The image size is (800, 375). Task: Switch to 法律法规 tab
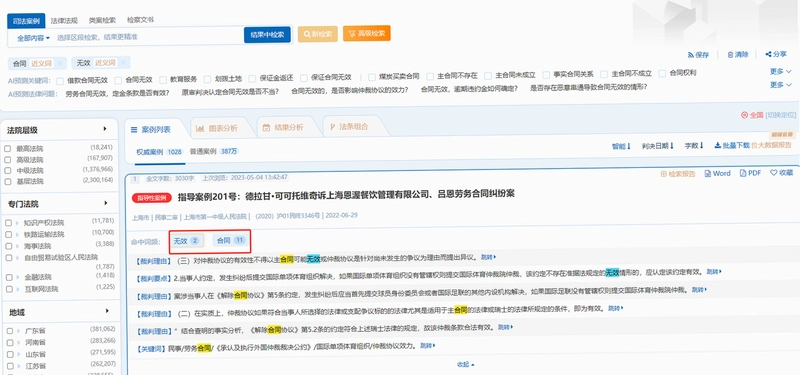tap(64, 21)
